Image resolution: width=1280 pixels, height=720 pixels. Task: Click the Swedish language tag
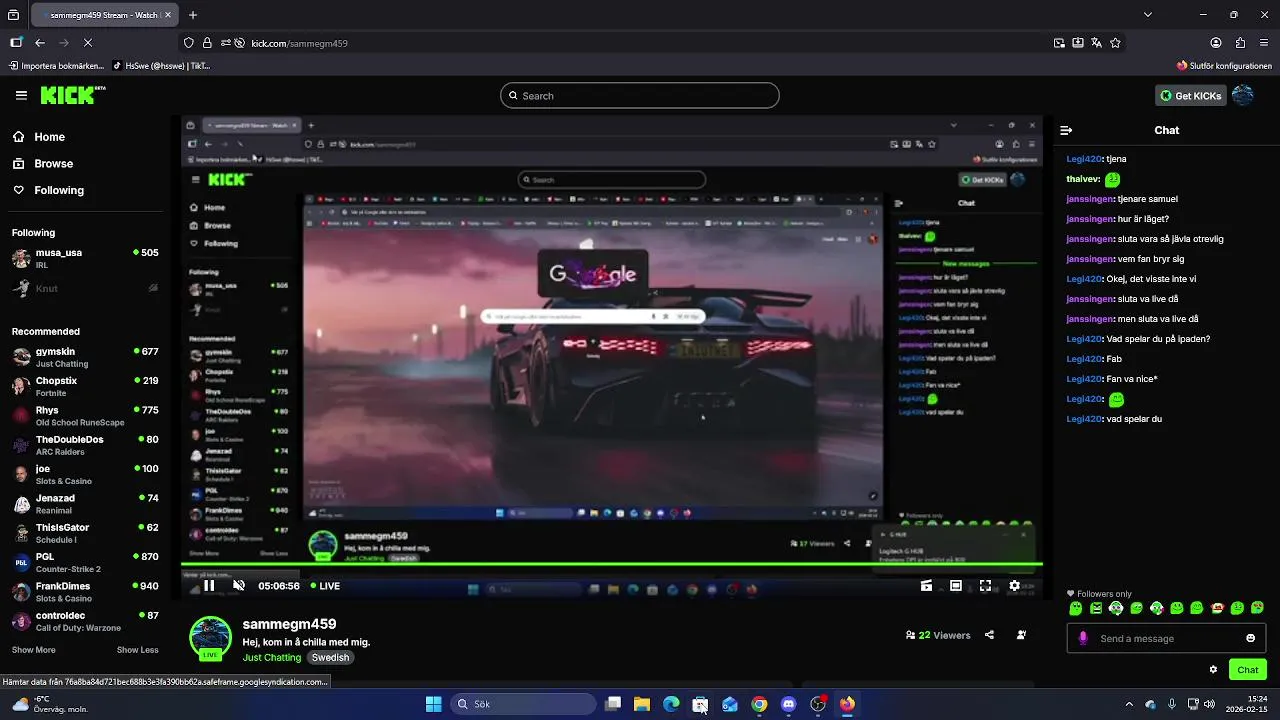330,657
